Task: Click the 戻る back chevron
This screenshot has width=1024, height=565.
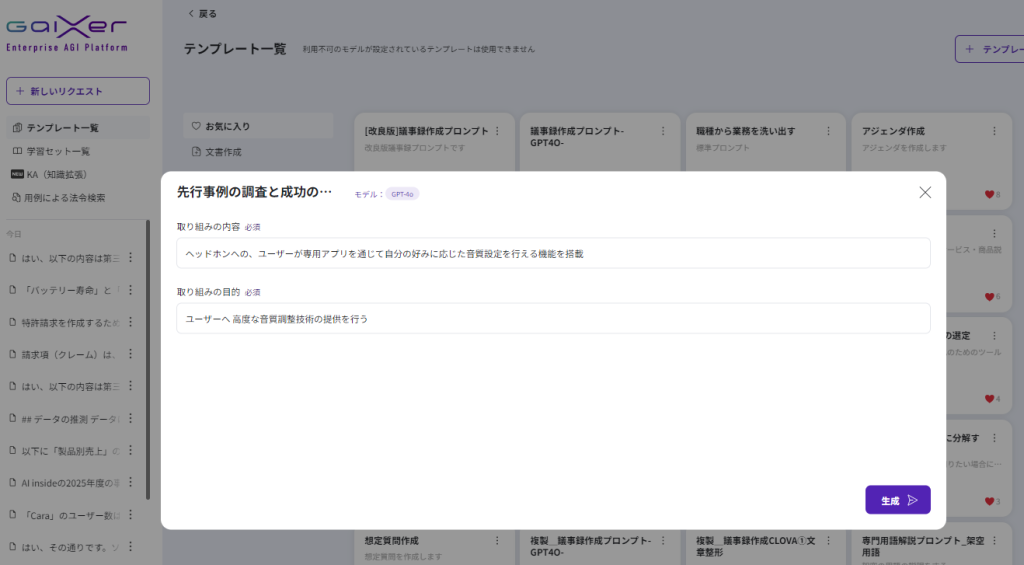Action: 192,14
